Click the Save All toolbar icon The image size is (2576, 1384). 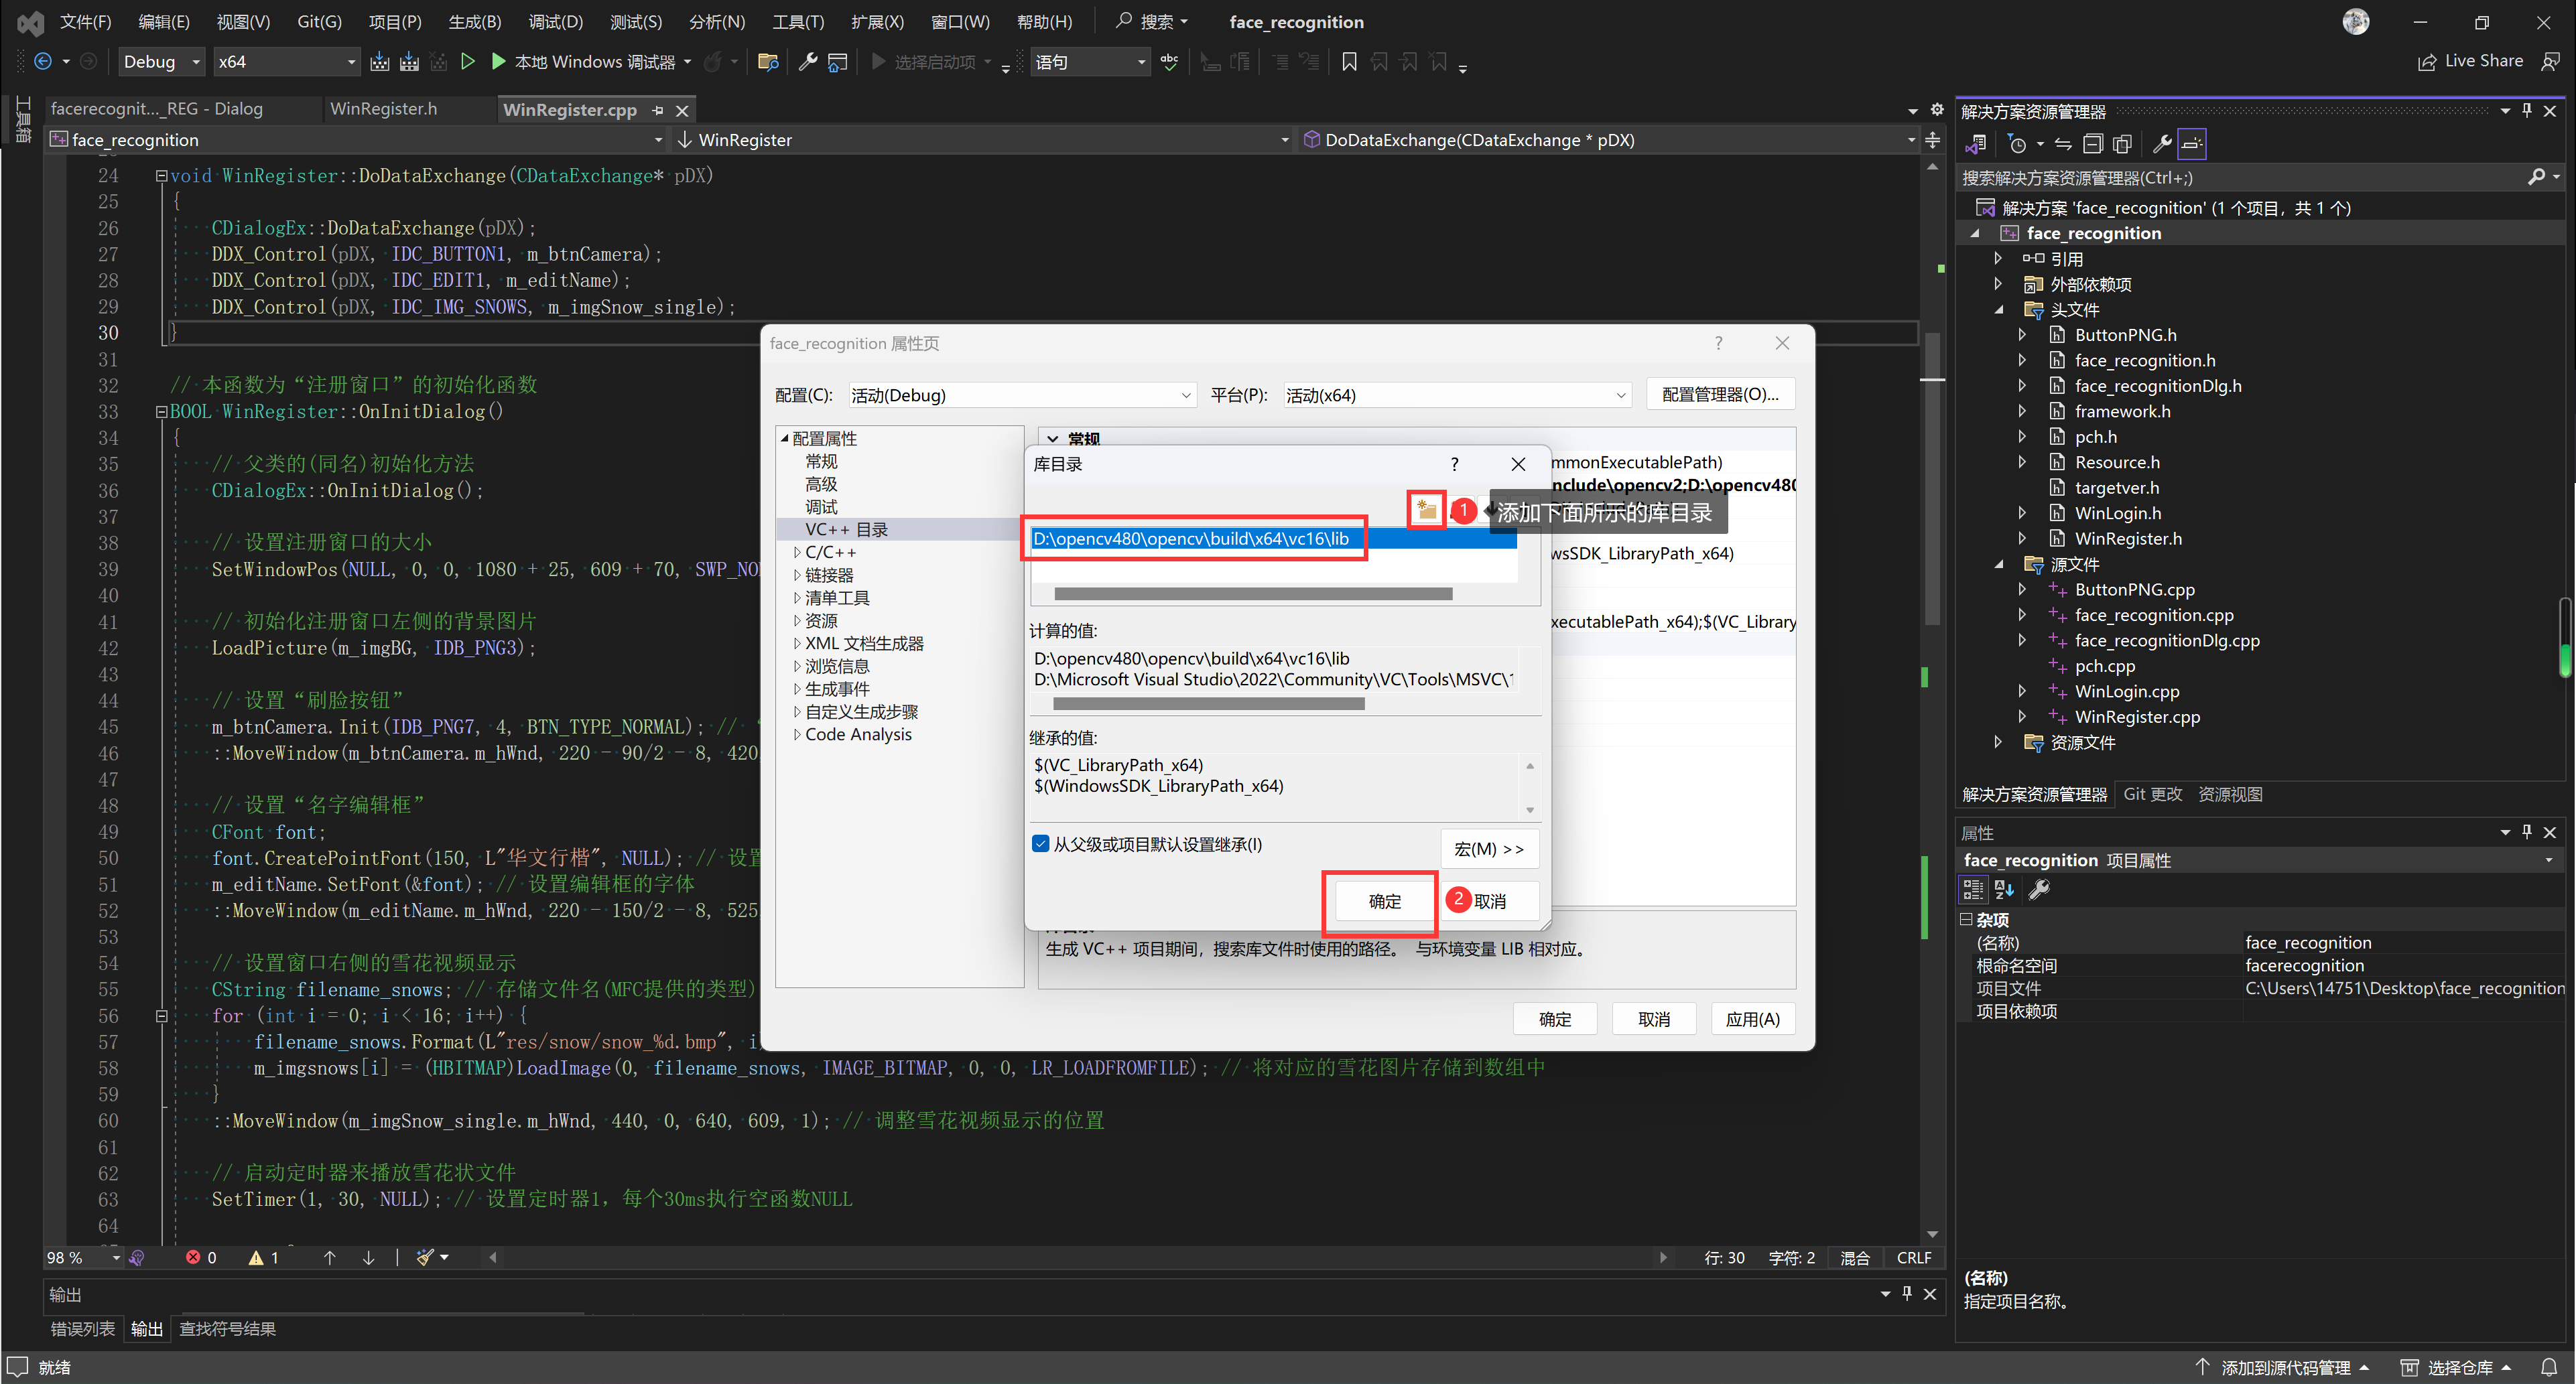[409, 61]
